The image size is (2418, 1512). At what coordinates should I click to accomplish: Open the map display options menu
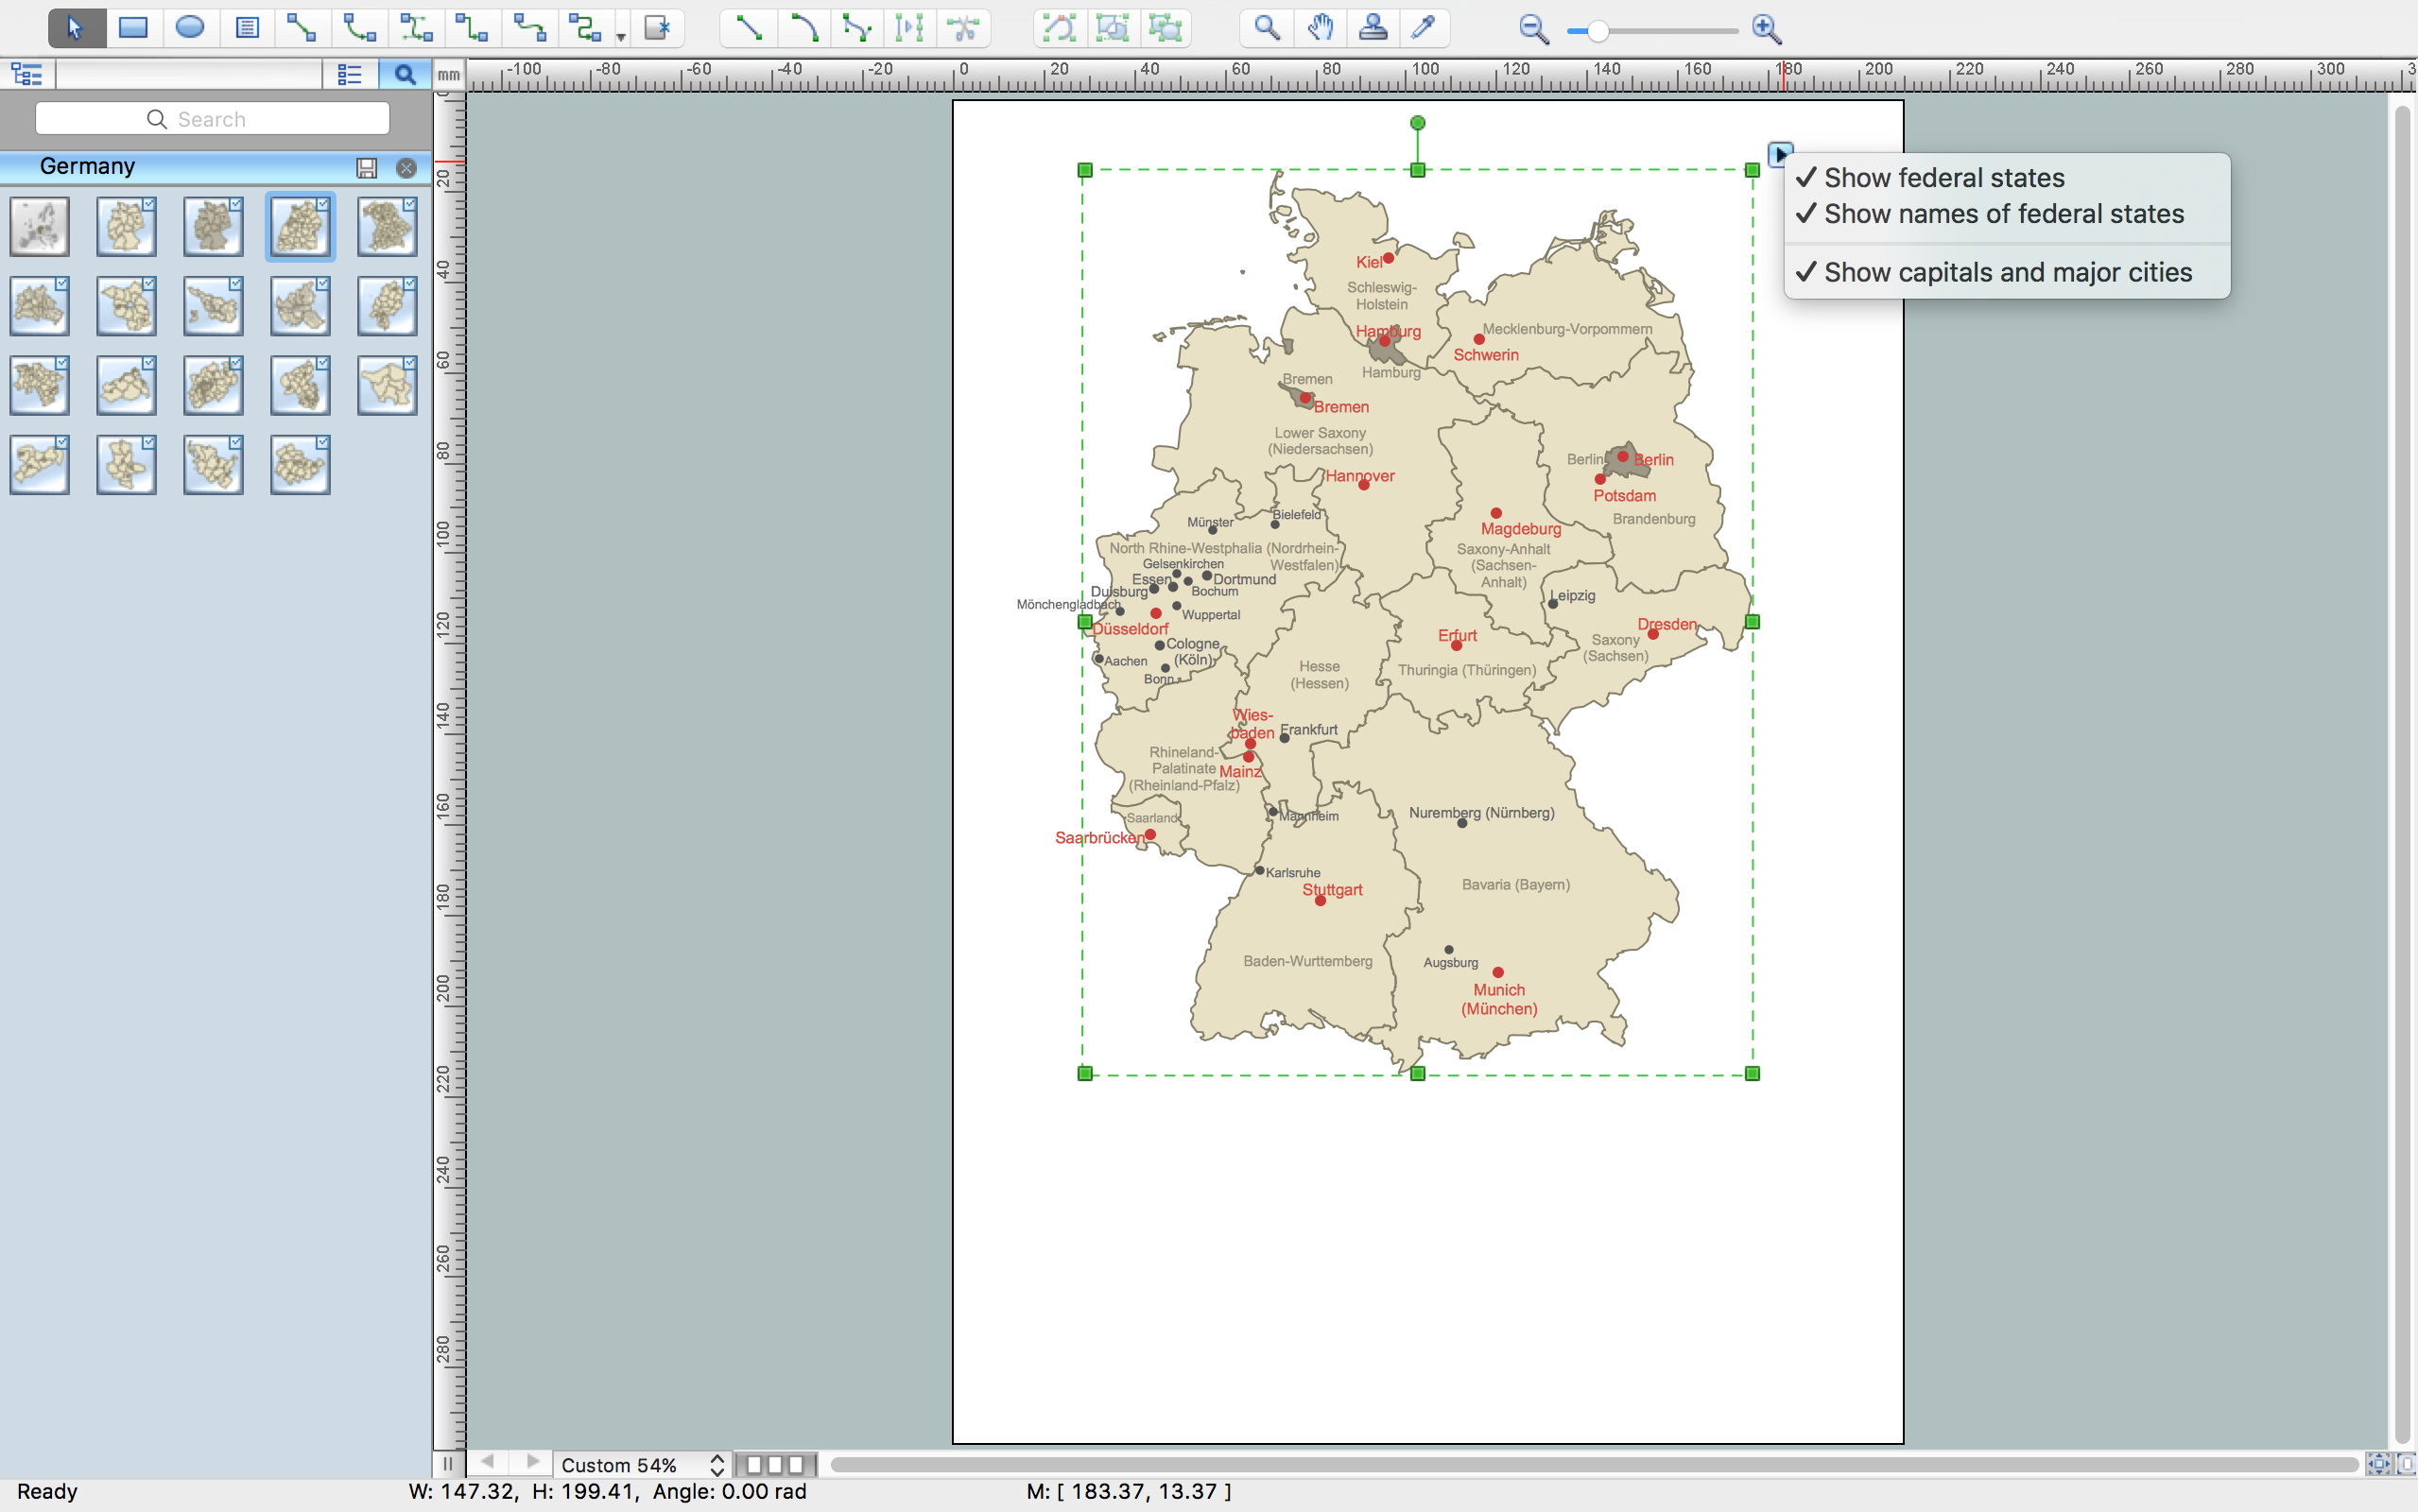pyautogui.click(x=1780, y=153)
